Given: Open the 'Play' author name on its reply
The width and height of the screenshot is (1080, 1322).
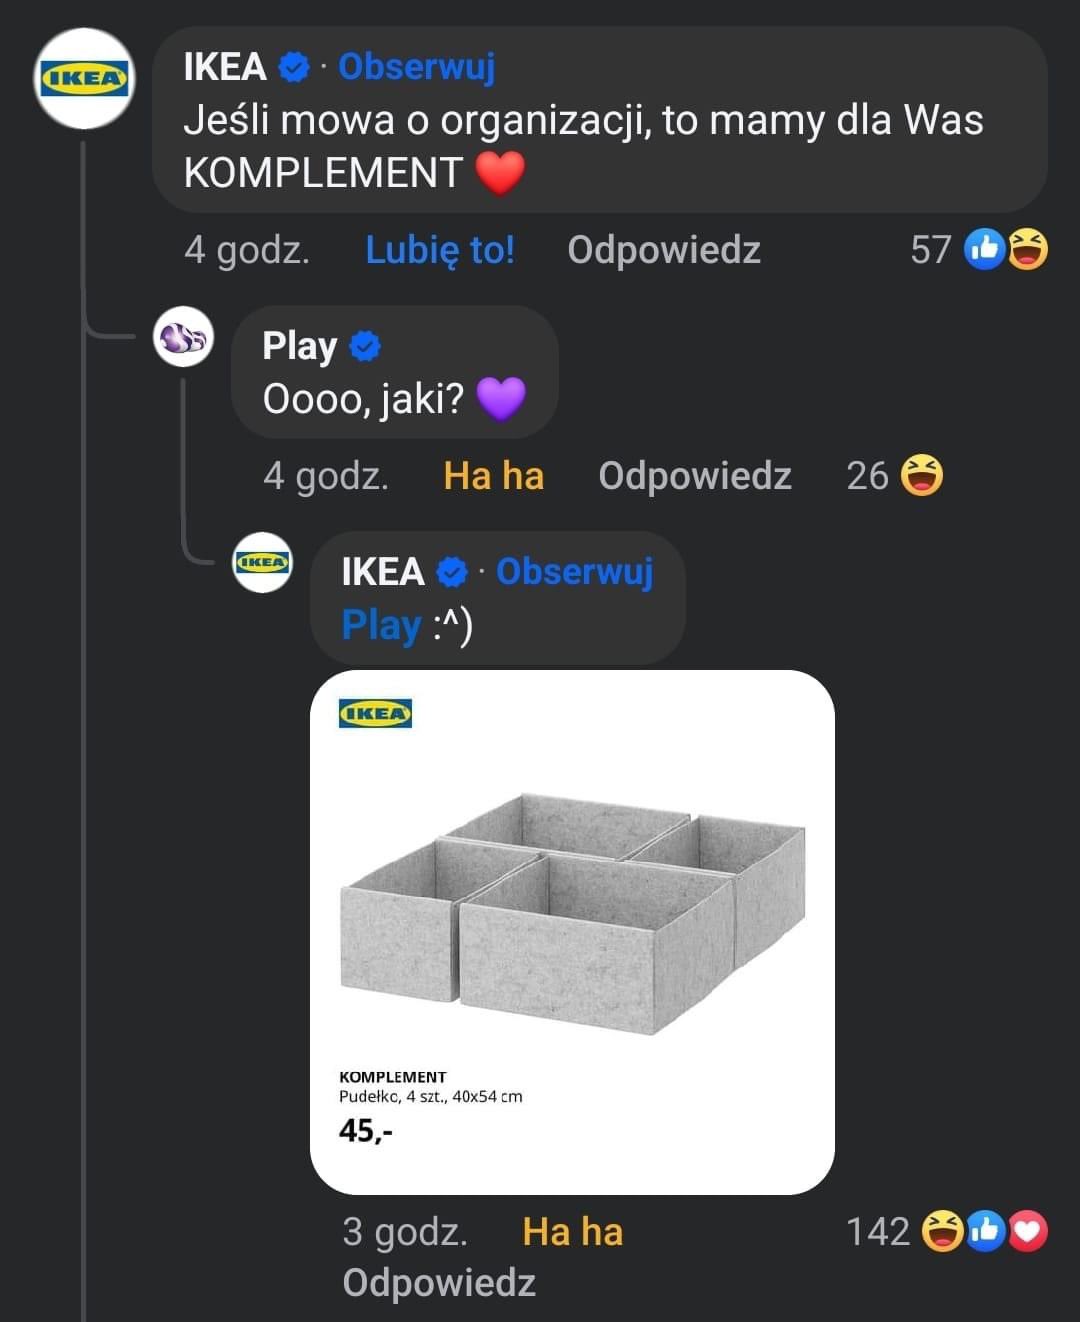Looking at the screenshot, I should click(299, 346).
